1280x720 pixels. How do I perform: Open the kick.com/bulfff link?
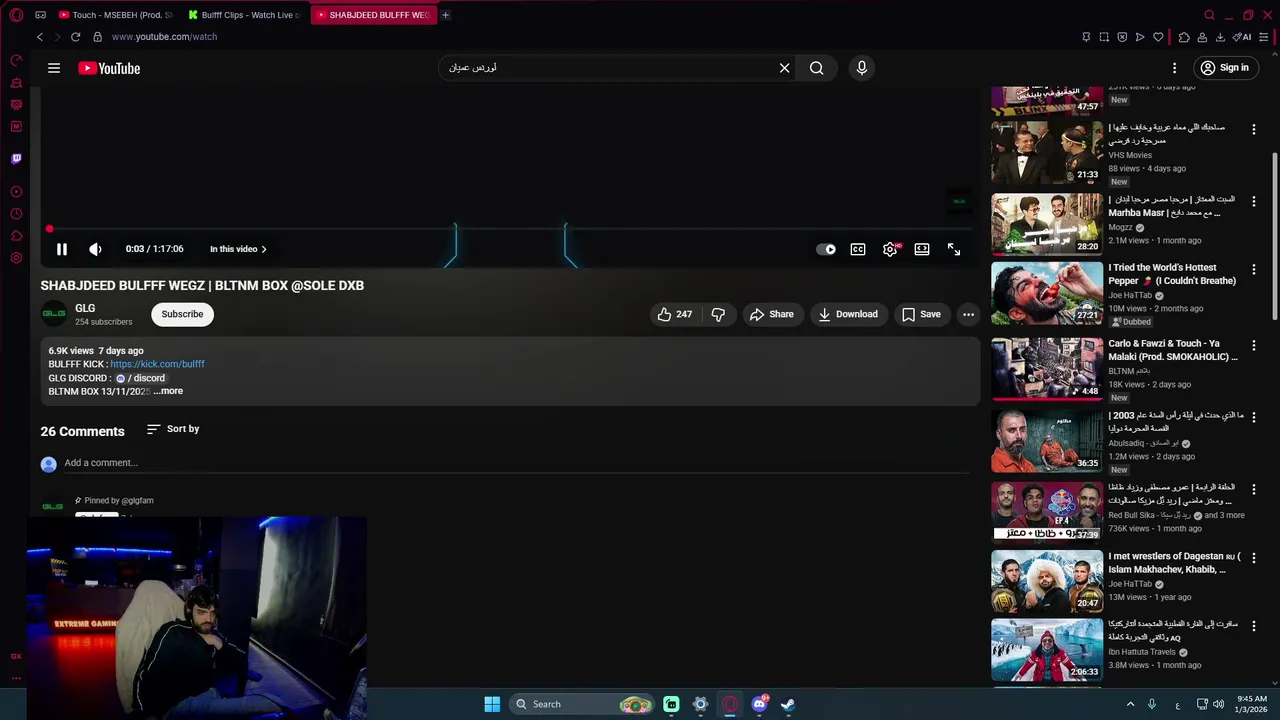pos(157,364)
